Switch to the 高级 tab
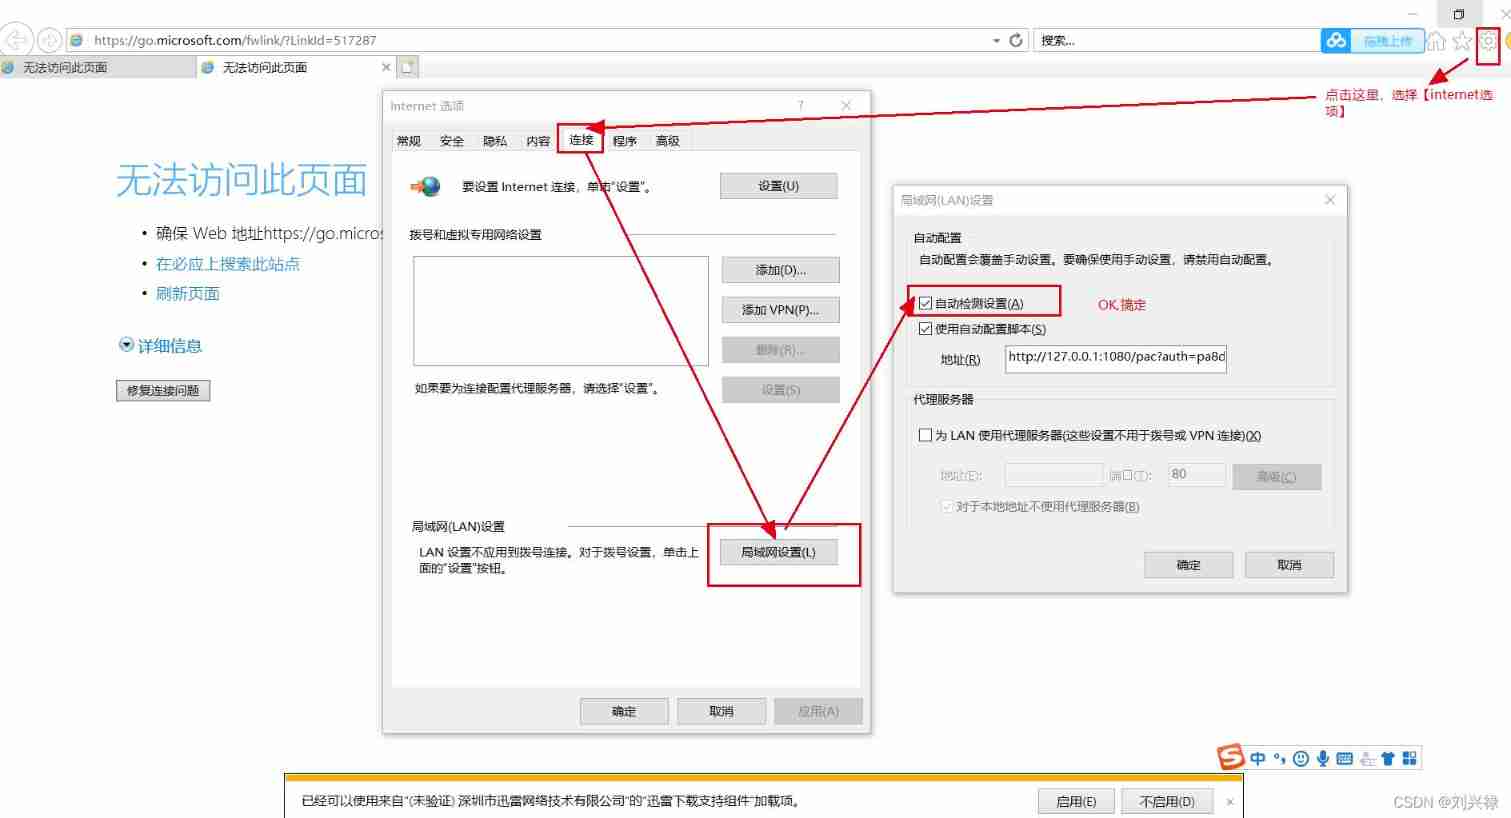Image resolution: width=1511 pixels, height=818 pixels. coord(667,140)
